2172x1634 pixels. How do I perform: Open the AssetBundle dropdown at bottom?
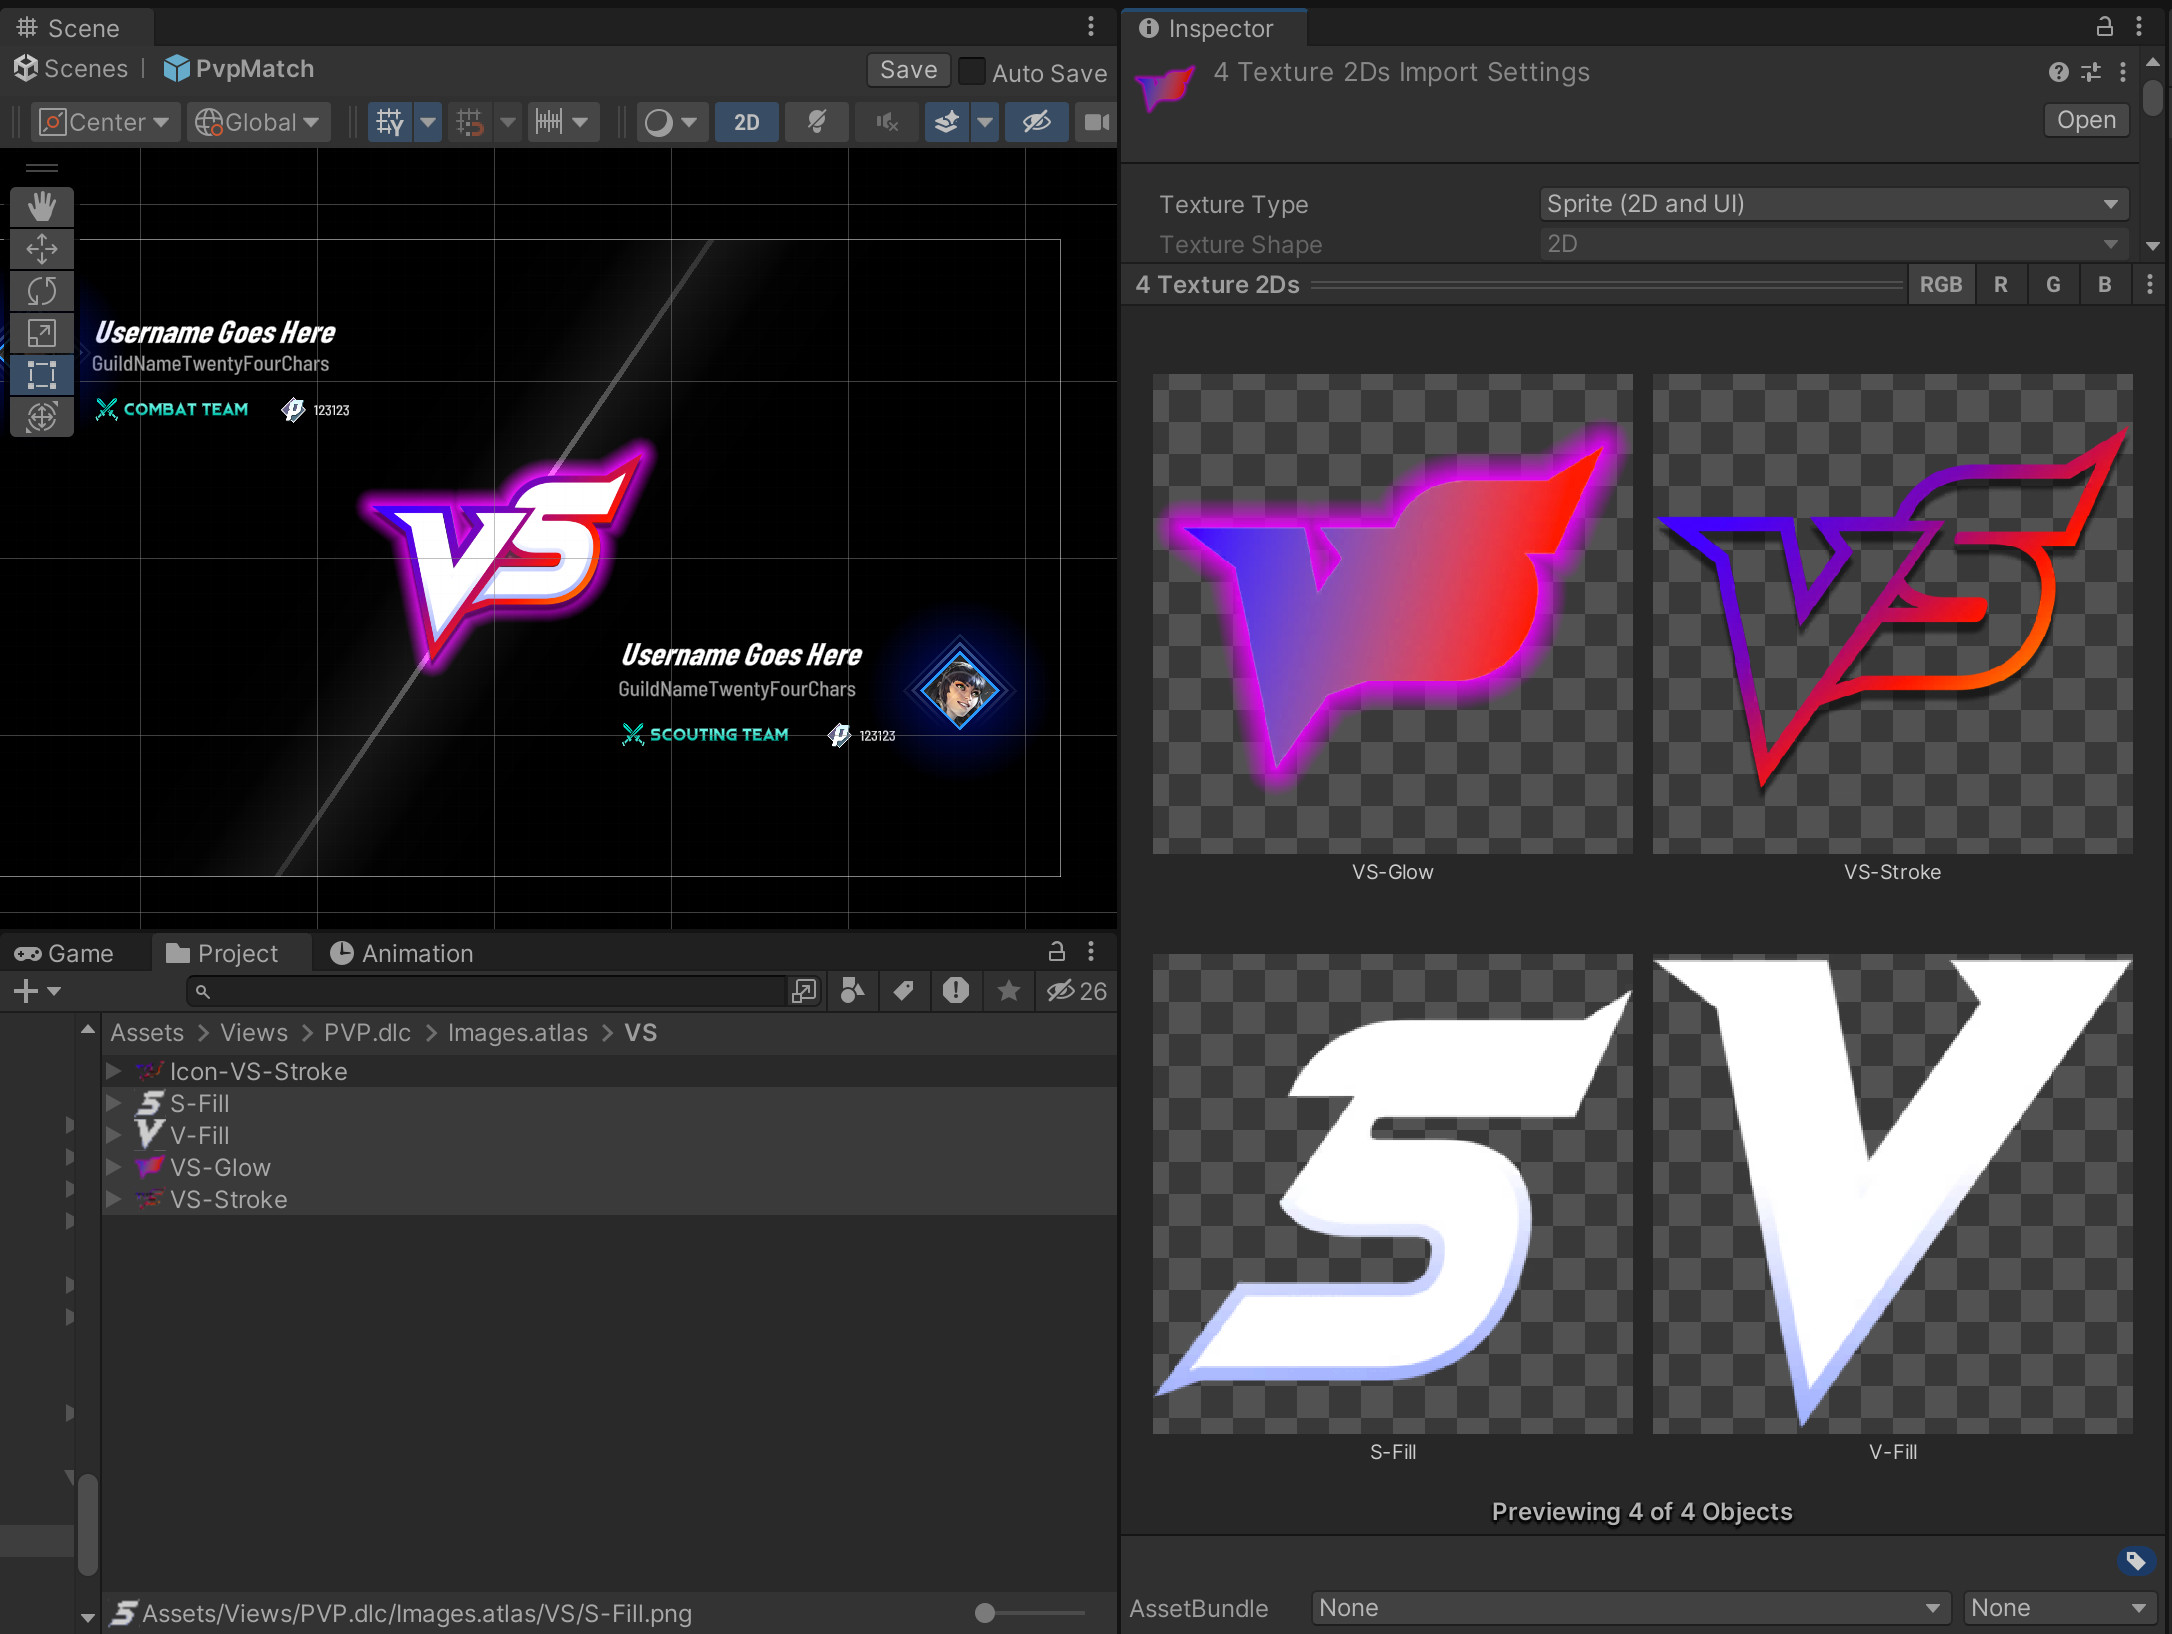coord(1630,1608)
